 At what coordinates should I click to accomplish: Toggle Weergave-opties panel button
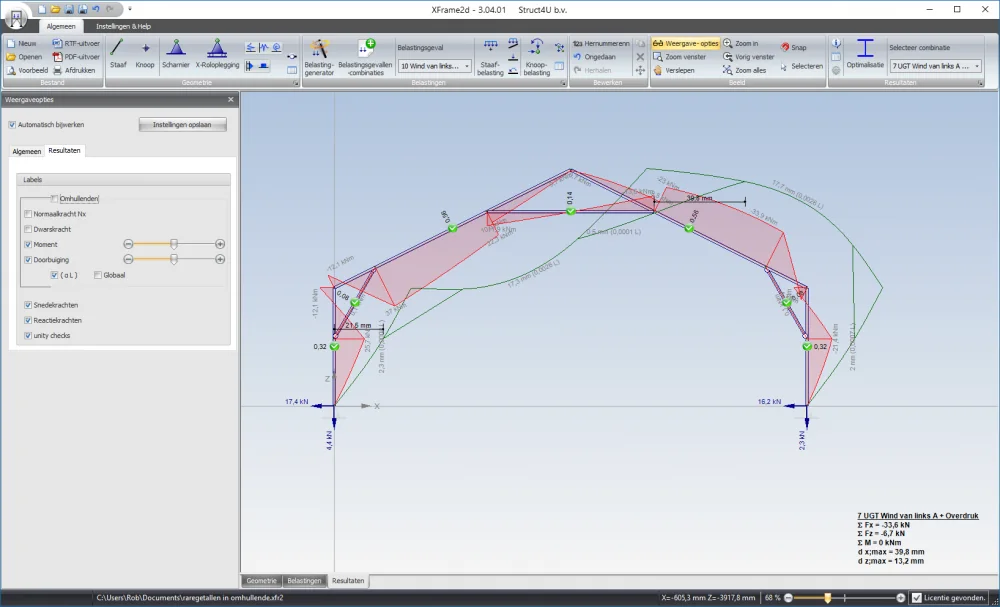[686, 43]
